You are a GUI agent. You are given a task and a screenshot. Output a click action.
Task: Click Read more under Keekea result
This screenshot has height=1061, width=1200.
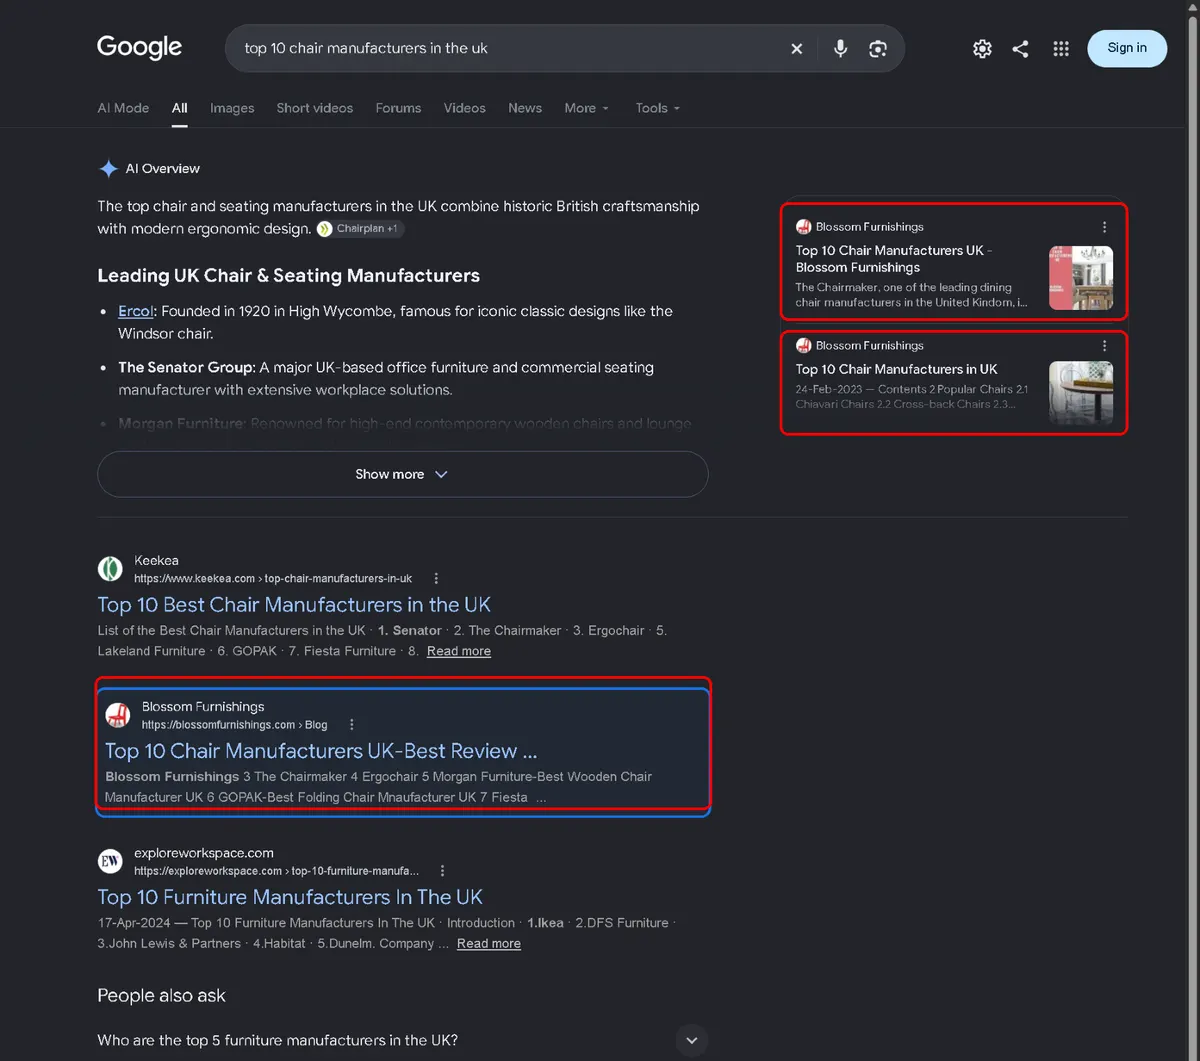(x=459, y=651)
